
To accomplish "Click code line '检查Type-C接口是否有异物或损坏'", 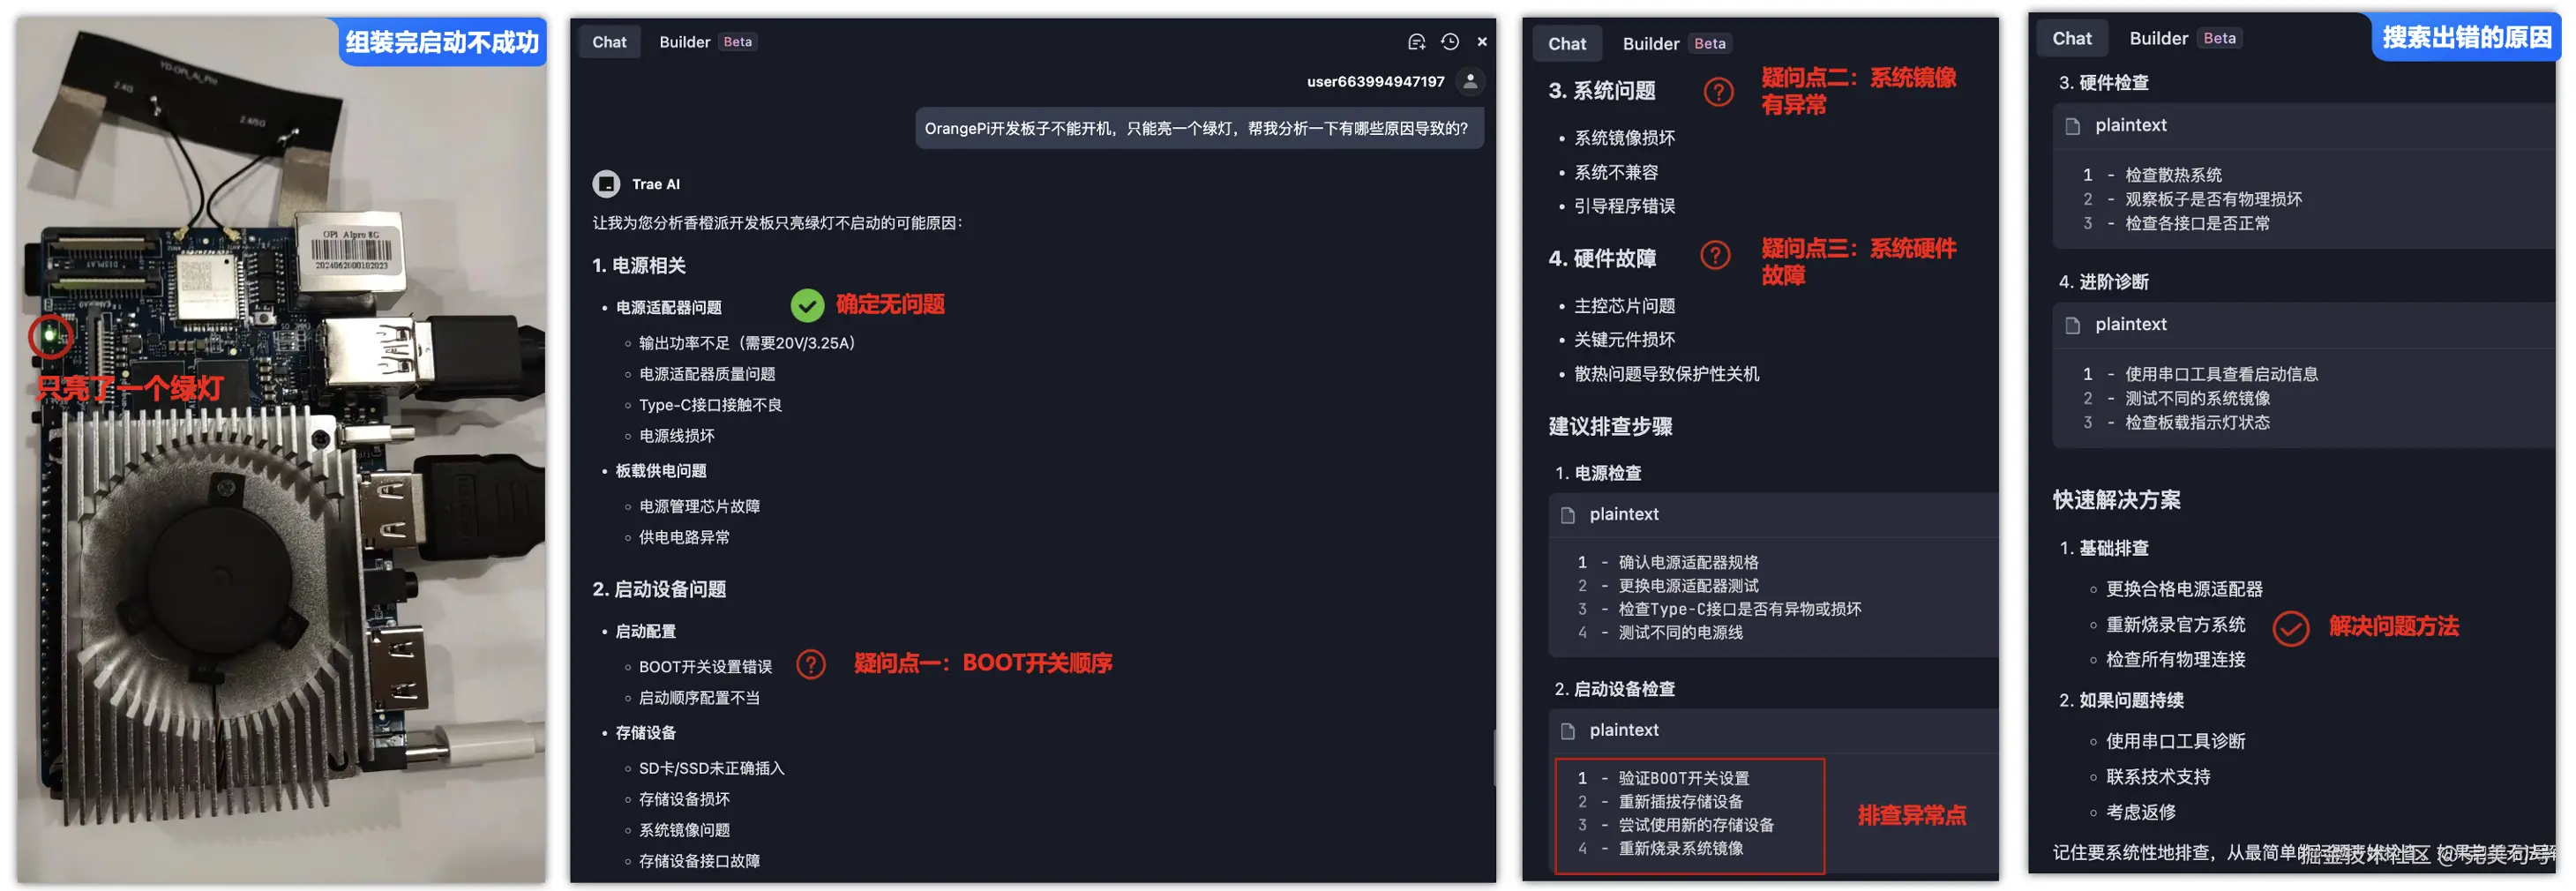I will point(1739,610).
